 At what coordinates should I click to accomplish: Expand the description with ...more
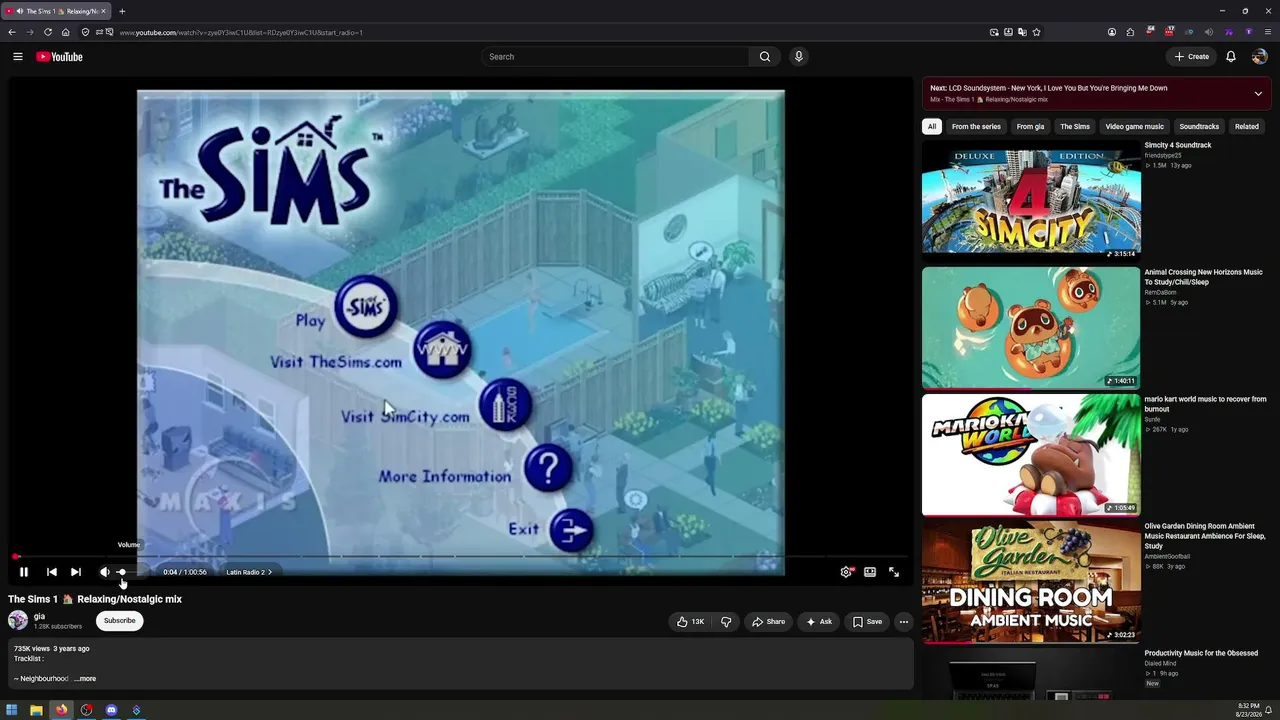tap(86, 679)
